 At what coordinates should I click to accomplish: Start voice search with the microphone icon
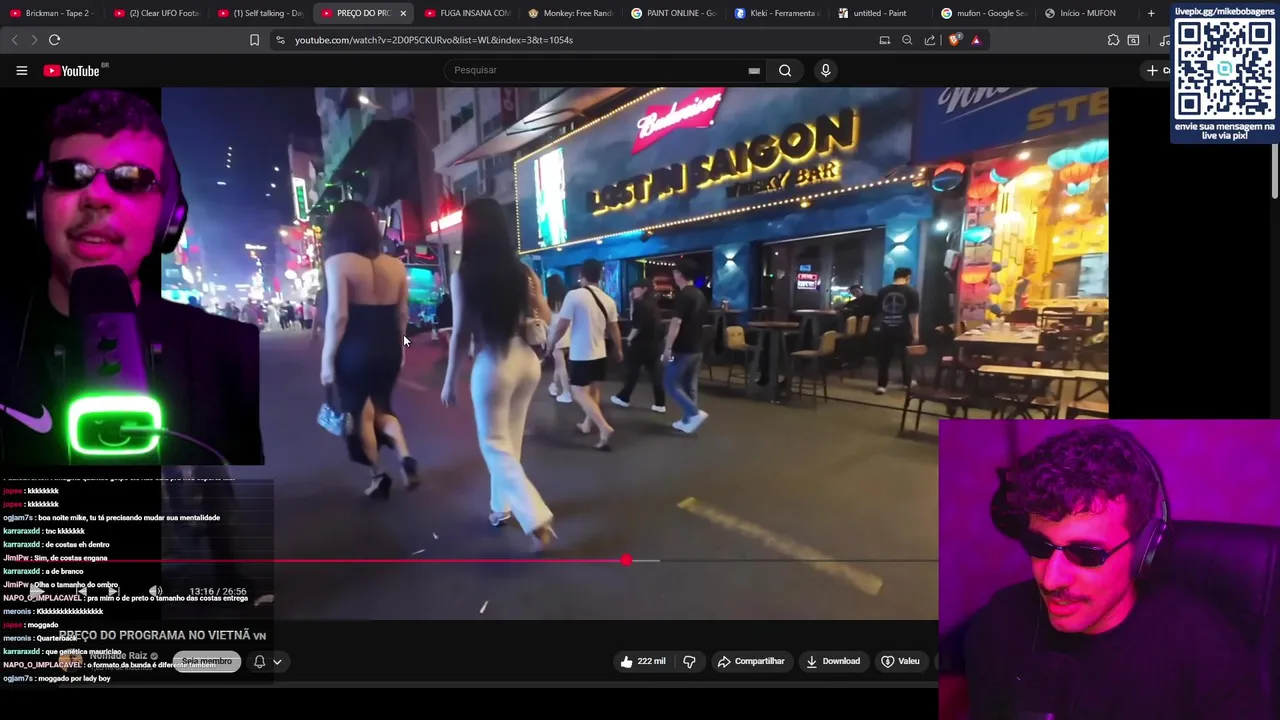[x=825, y=70]
